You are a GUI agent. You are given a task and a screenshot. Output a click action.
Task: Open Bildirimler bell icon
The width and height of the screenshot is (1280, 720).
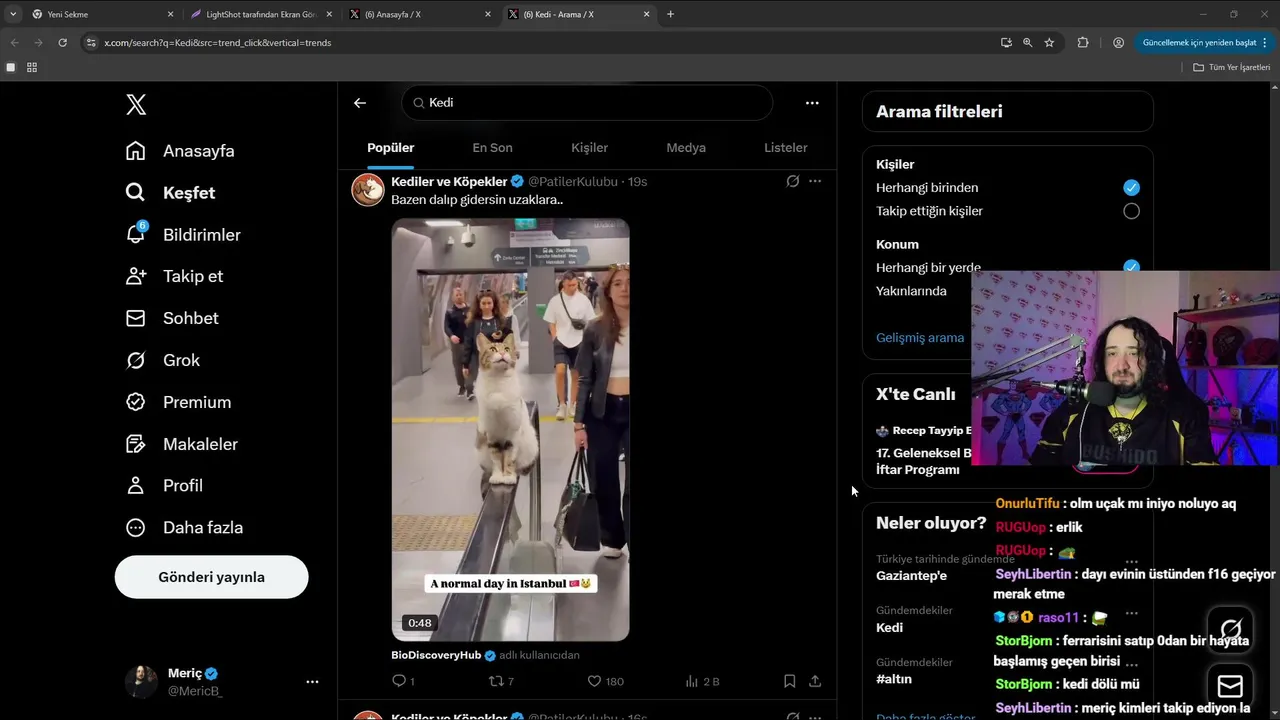136,234
